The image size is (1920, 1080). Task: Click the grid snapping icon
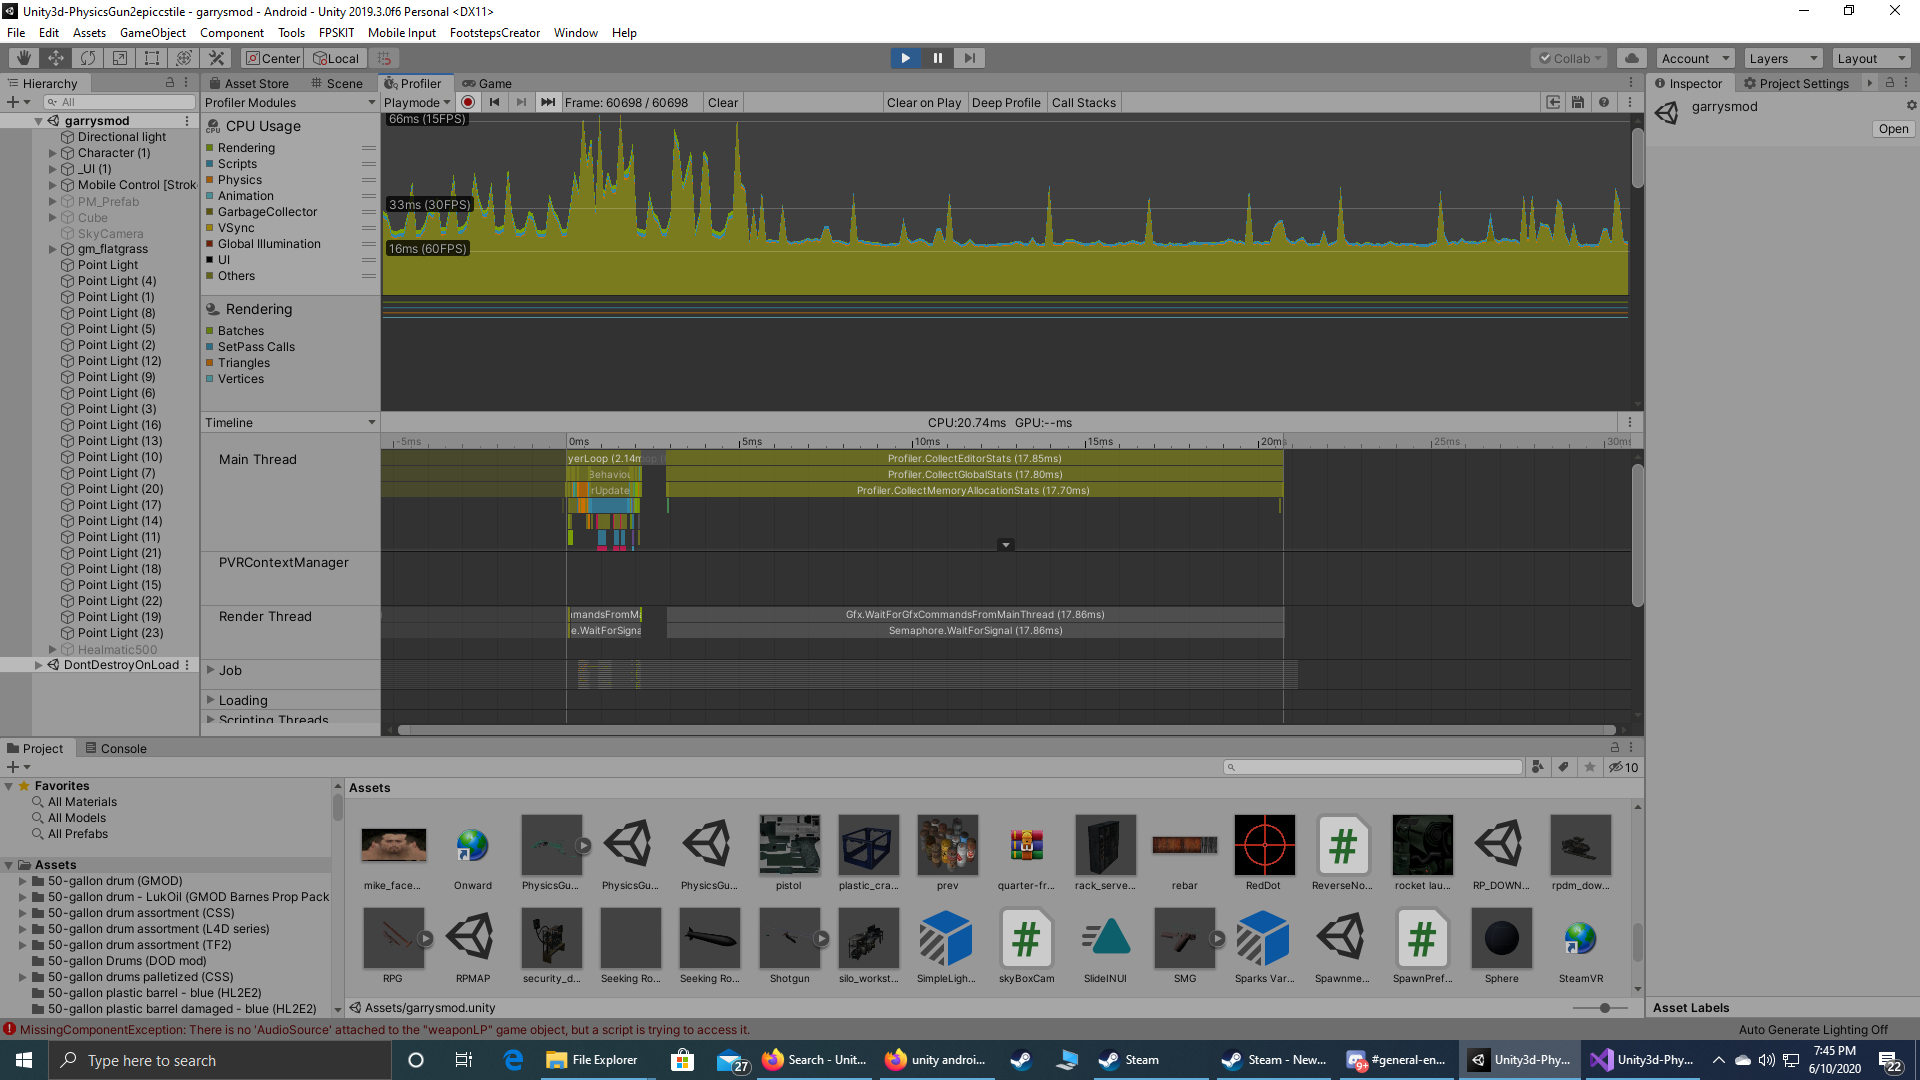click(384, 58)
